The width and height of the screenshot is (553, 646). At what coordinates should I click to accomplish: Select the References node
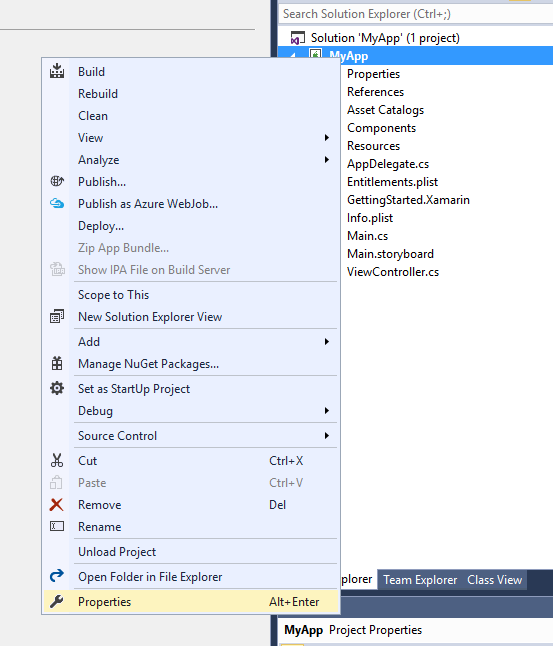375,92
